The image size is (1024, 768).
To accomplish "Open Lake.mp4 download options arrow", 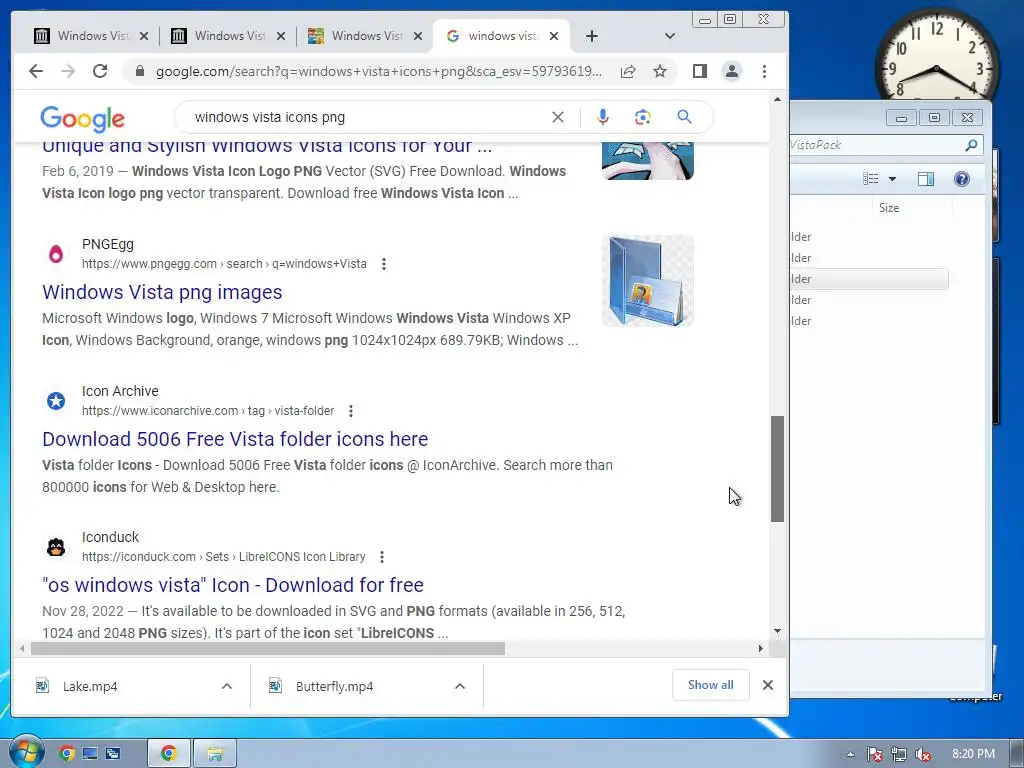I will [x=227, y=686].
